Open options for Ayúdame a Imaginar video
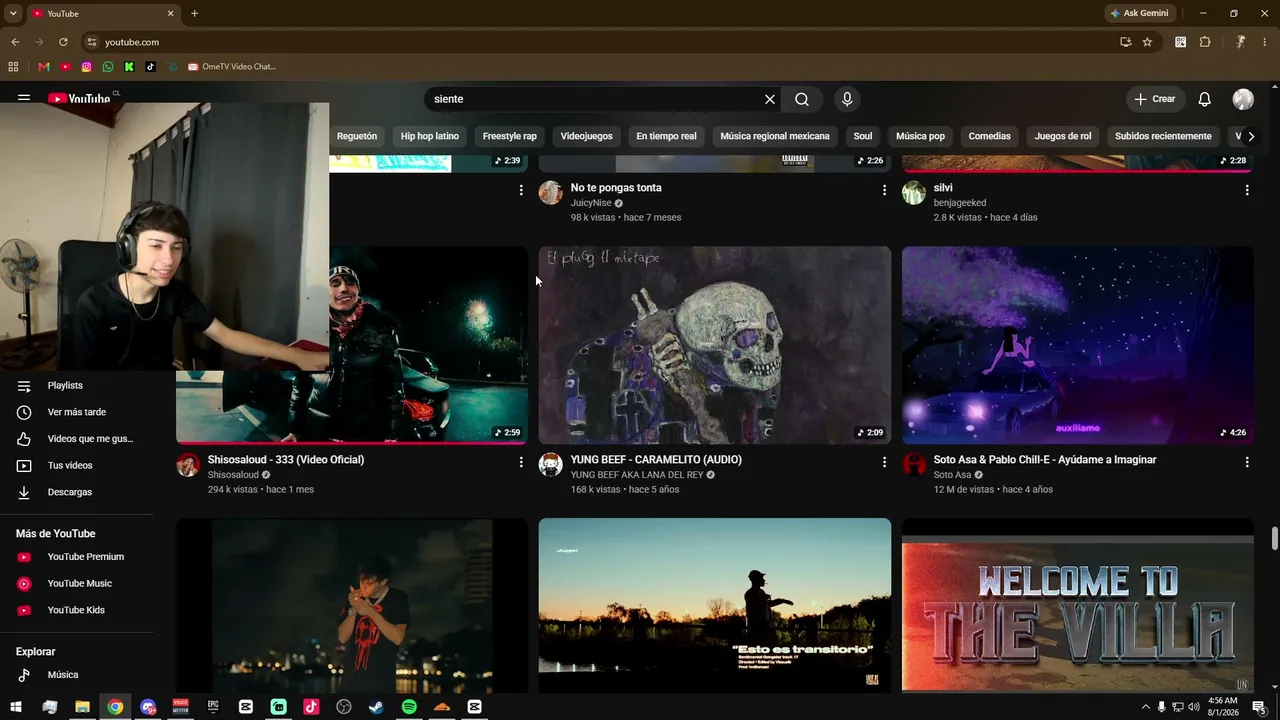The image size is (1280, 720). click(1247, 462)
